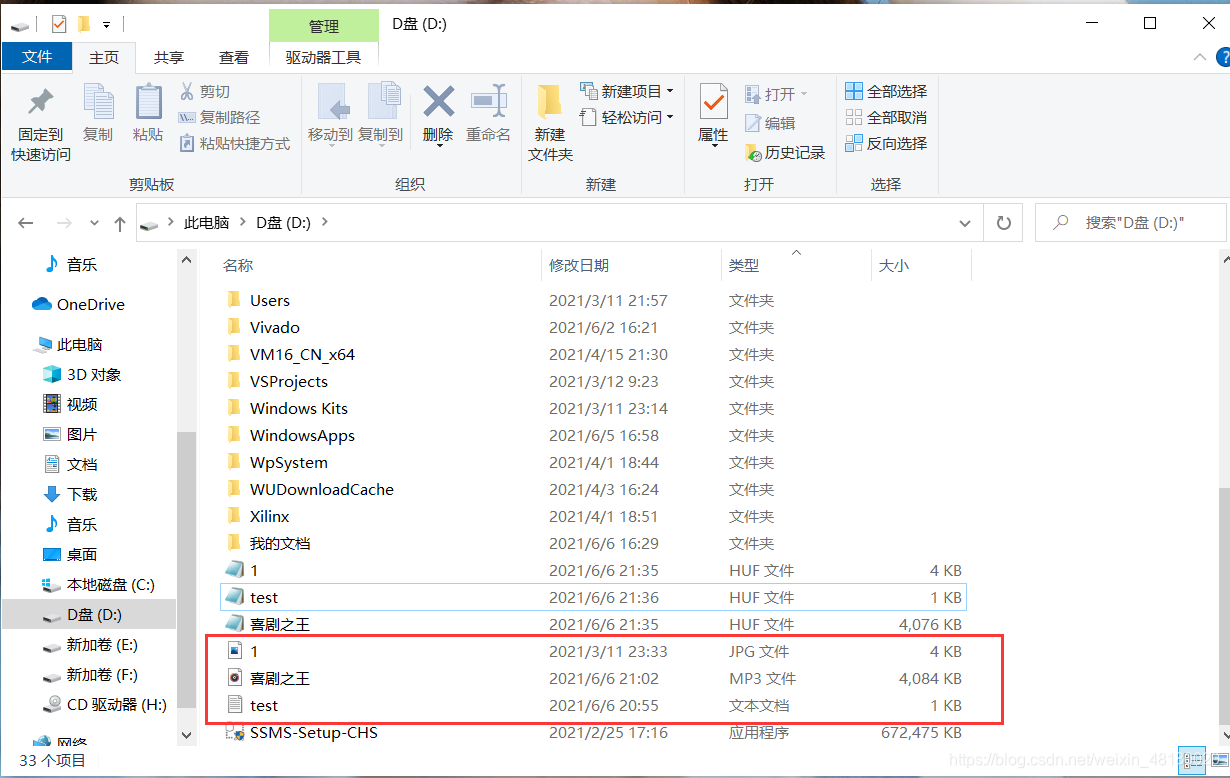
Task: Click in the 搜索"D盘 (D:)" search box
Action: pyautogui.click(x=1130, y=223)
